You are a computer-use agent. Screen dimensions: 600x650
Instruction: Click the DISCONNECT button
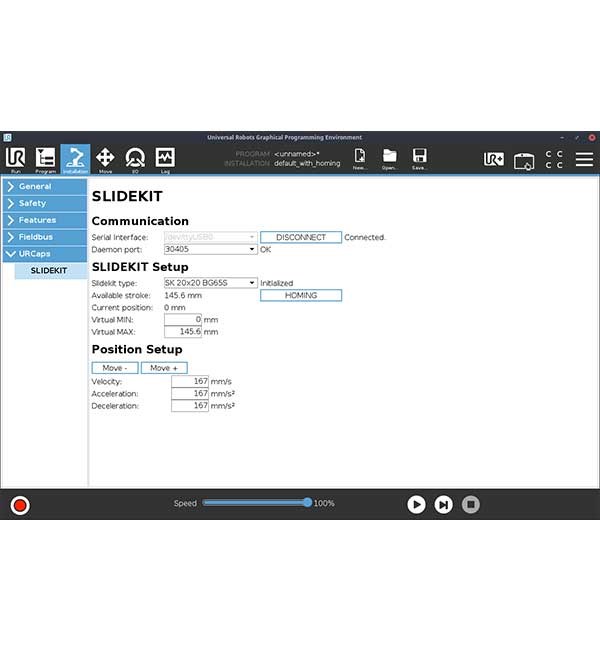(301, 237)
